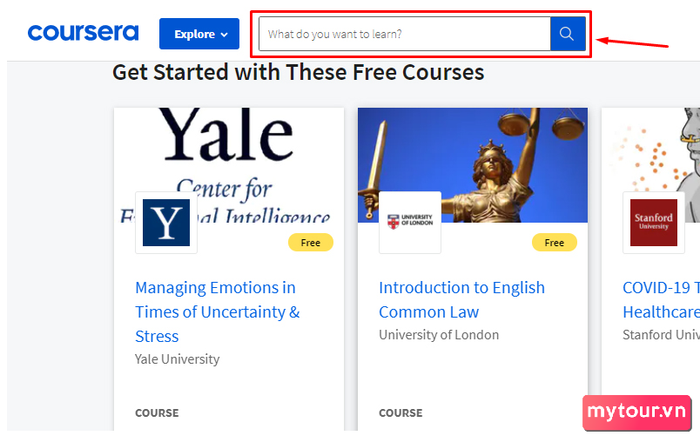Click the mytour.vn watermark logo
Viewport: 700px width, 441px height.
pos(637,412)
